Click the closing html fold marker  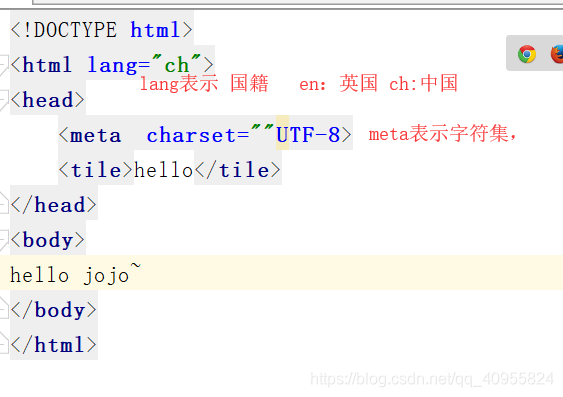(4, 343)
